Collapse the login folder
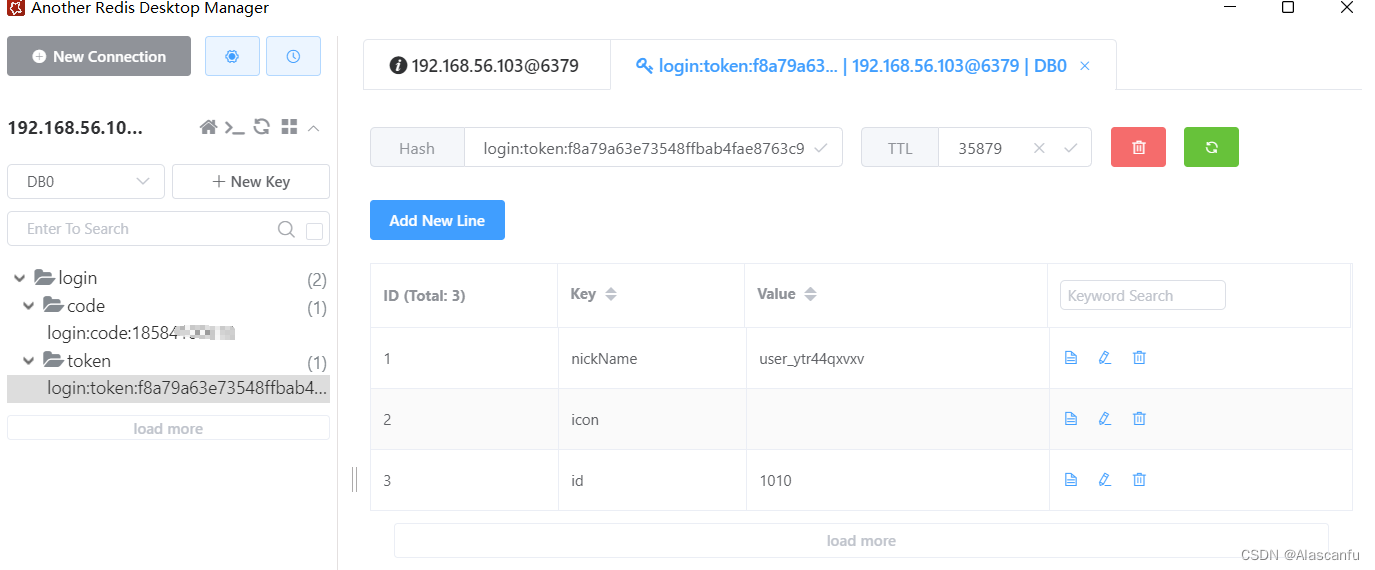 pos(20,278)
